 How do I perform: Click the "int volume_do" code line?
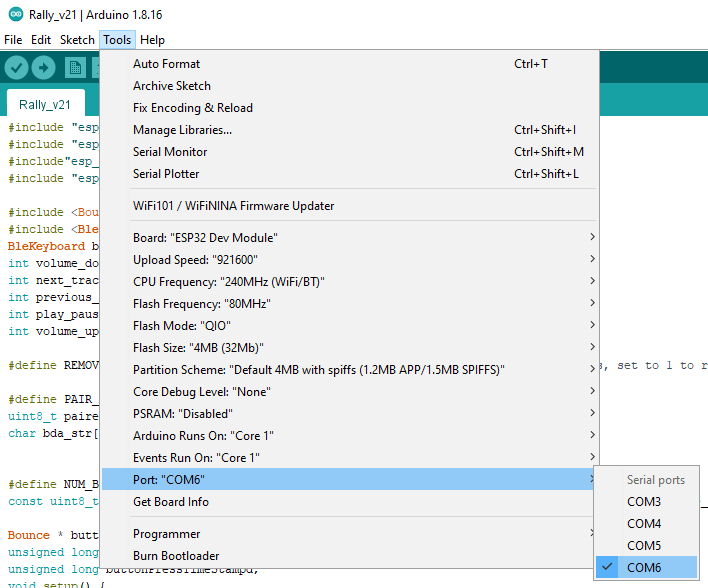point(53,263)
